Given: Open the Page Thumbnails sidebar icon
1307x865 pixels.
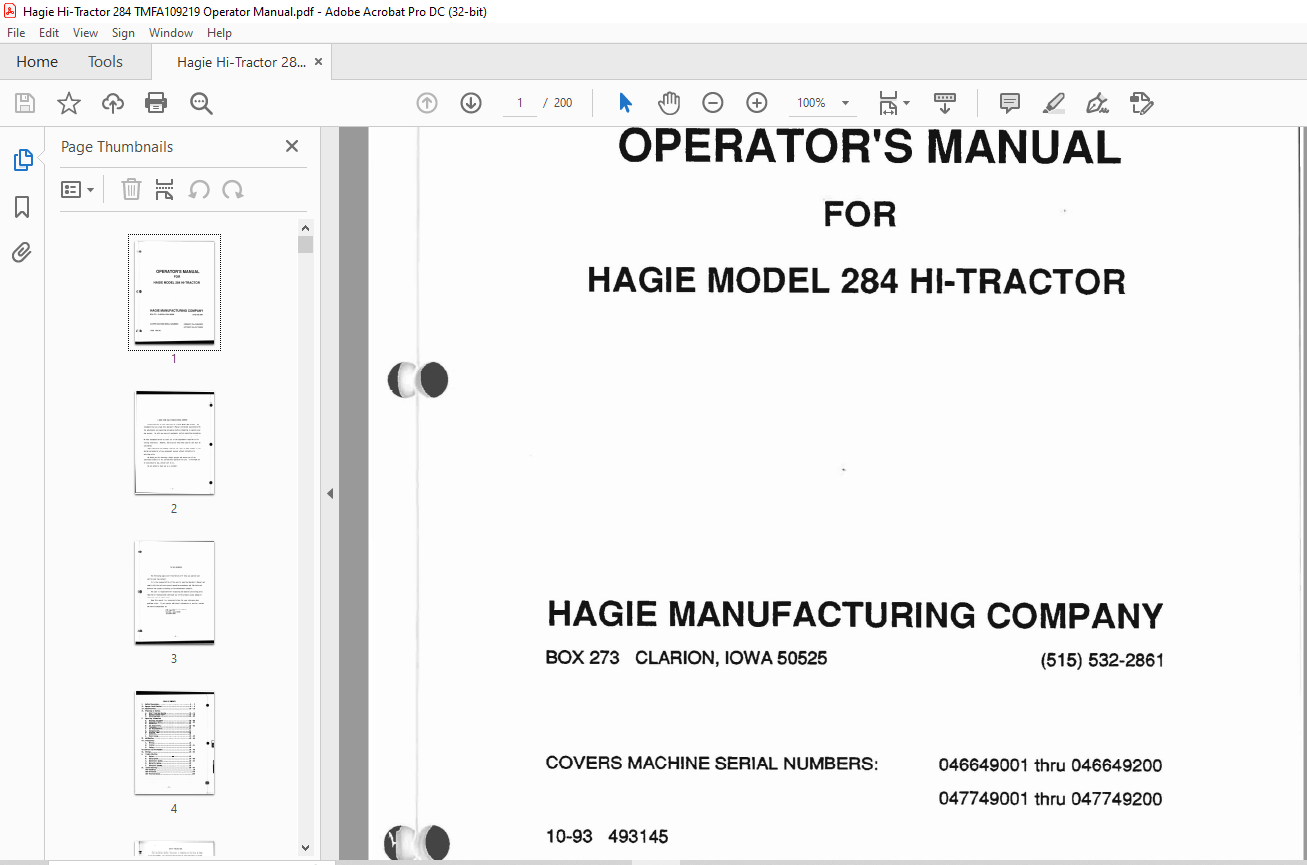Looking at the screenshot, I should [22, 160].
